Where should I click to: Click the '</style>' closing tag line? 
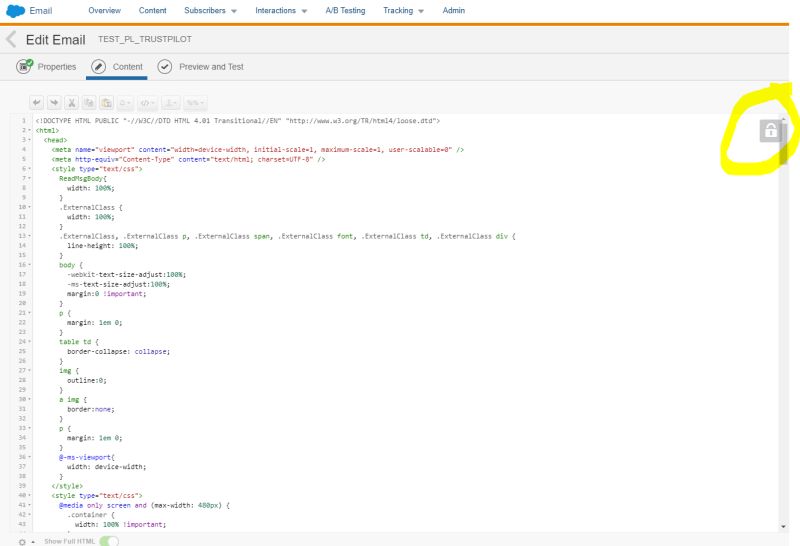pos(67,486)
